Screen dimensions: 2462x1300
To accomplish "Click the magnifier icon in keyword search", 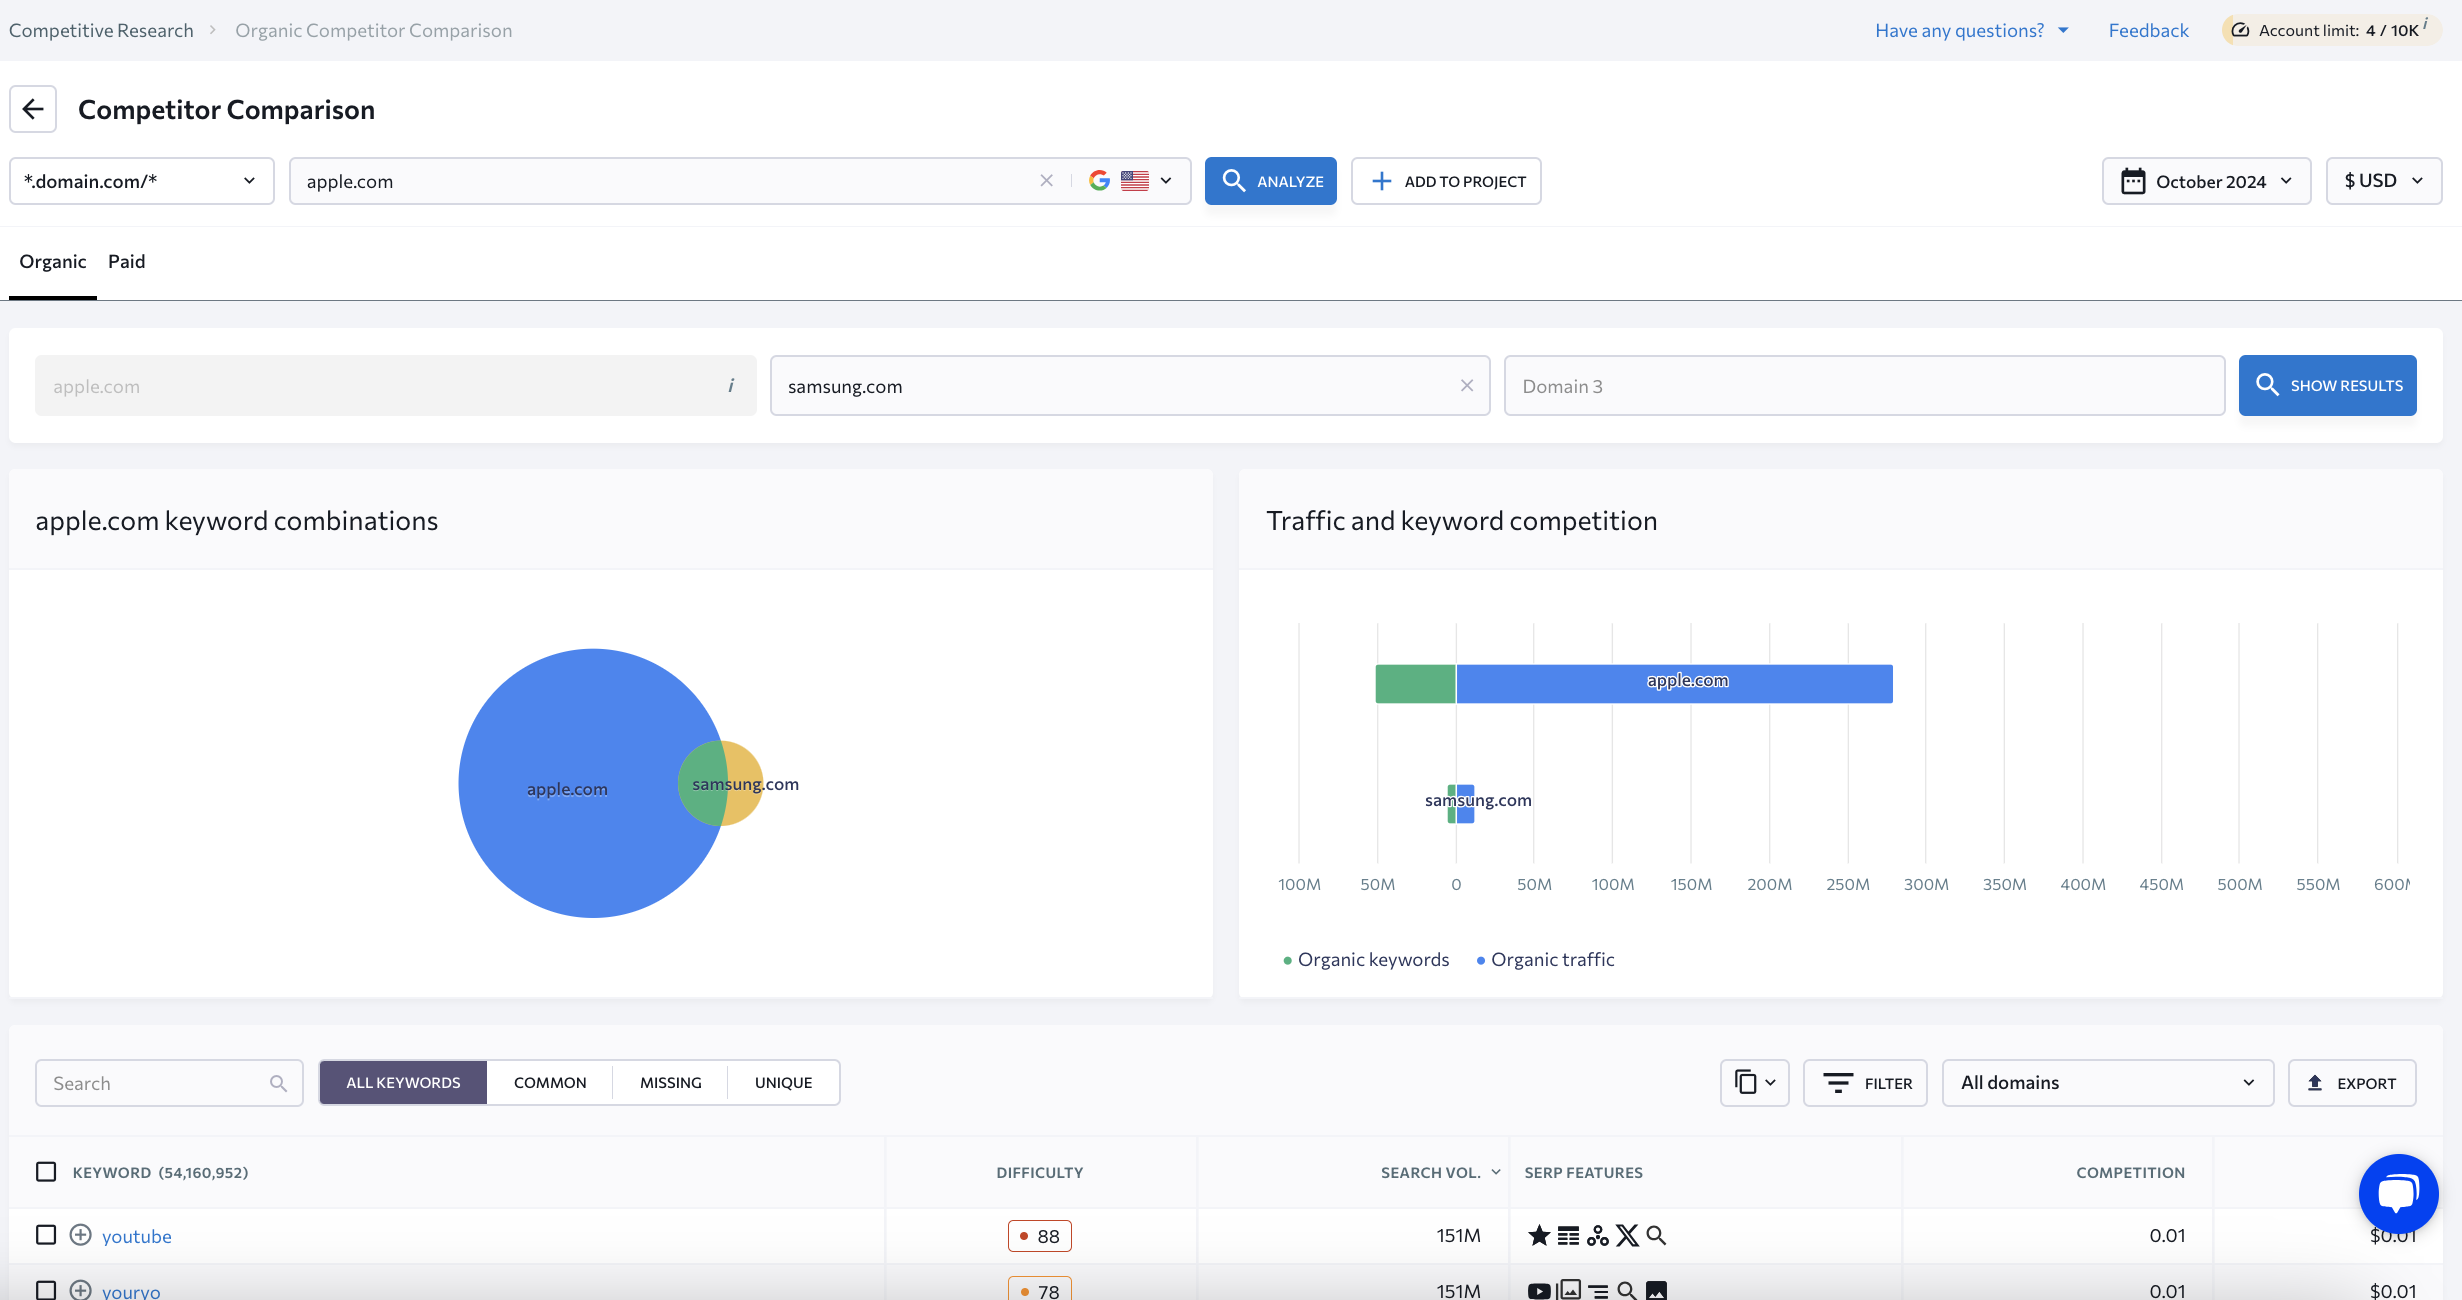I will (278, 1083).
